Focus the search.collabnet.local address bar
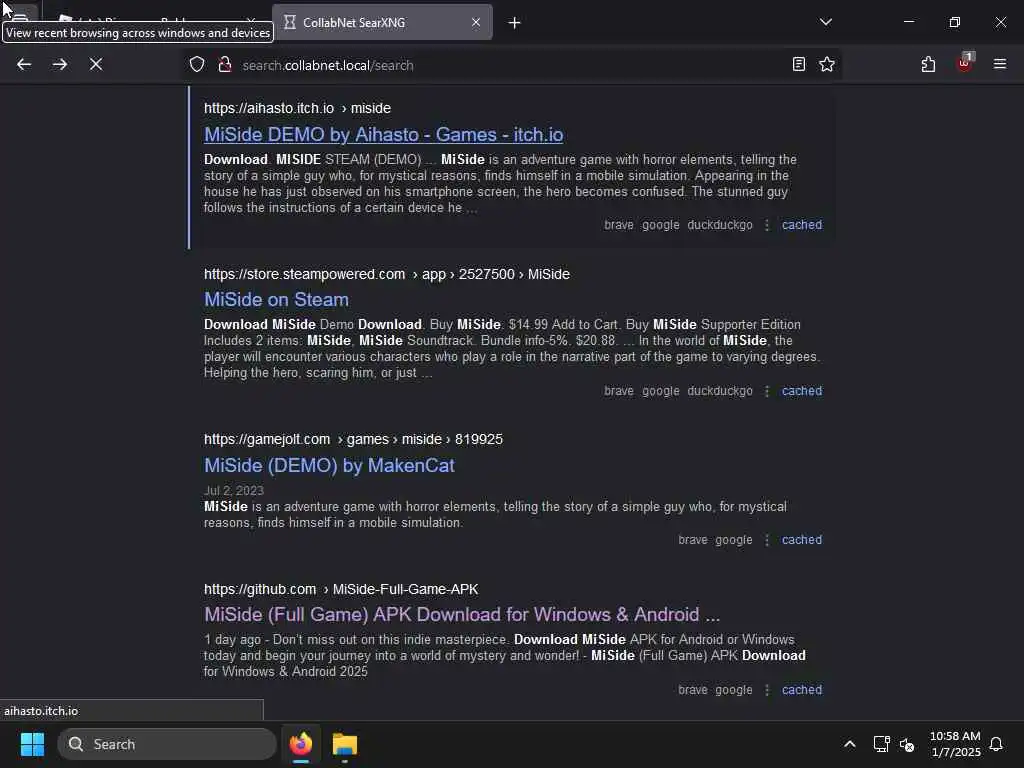Screen dimensions: 1024x768 (509, 65)
